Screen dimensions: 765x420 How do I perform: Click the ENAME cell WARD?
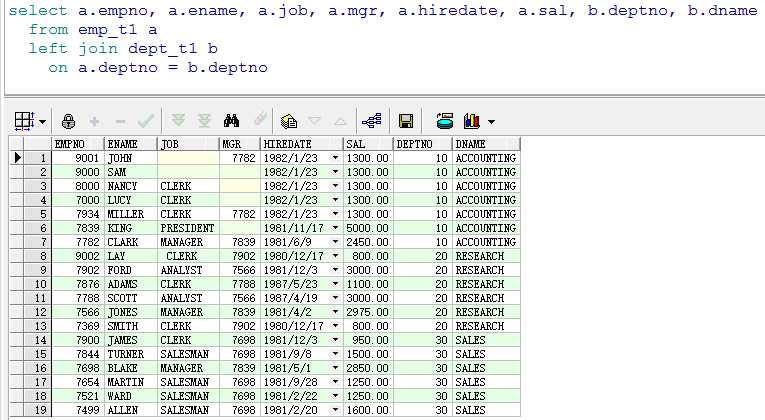pos(131,396)
